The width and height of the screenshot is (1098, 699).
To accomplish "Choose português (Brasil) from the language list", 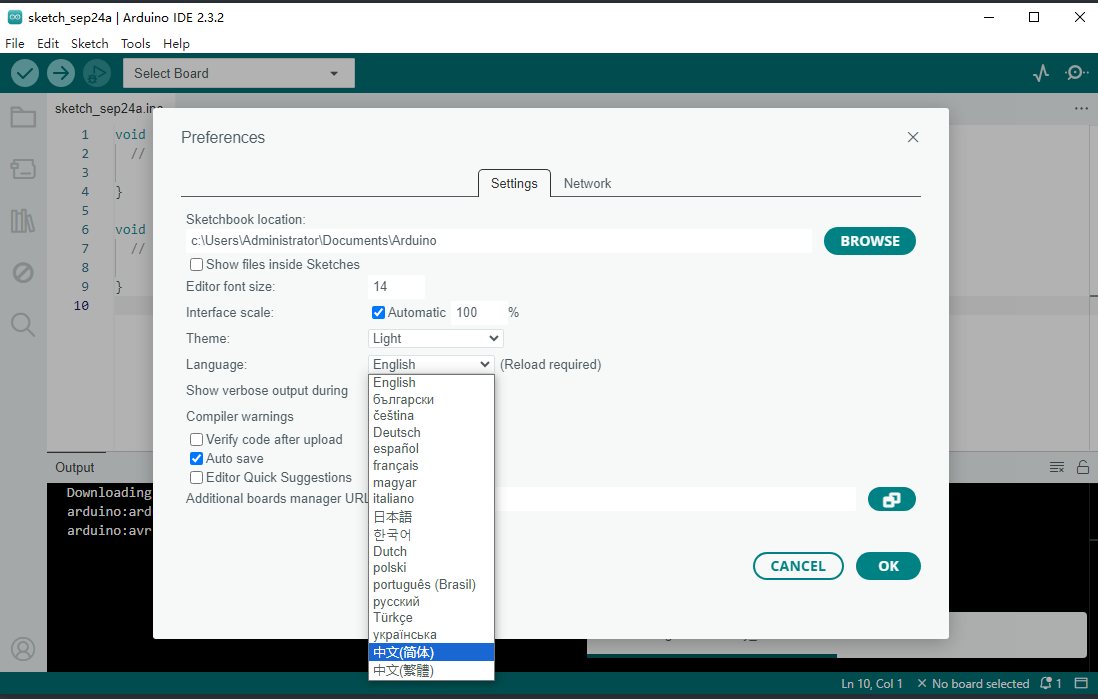I will pyautogui.click(x=431, y=585).
